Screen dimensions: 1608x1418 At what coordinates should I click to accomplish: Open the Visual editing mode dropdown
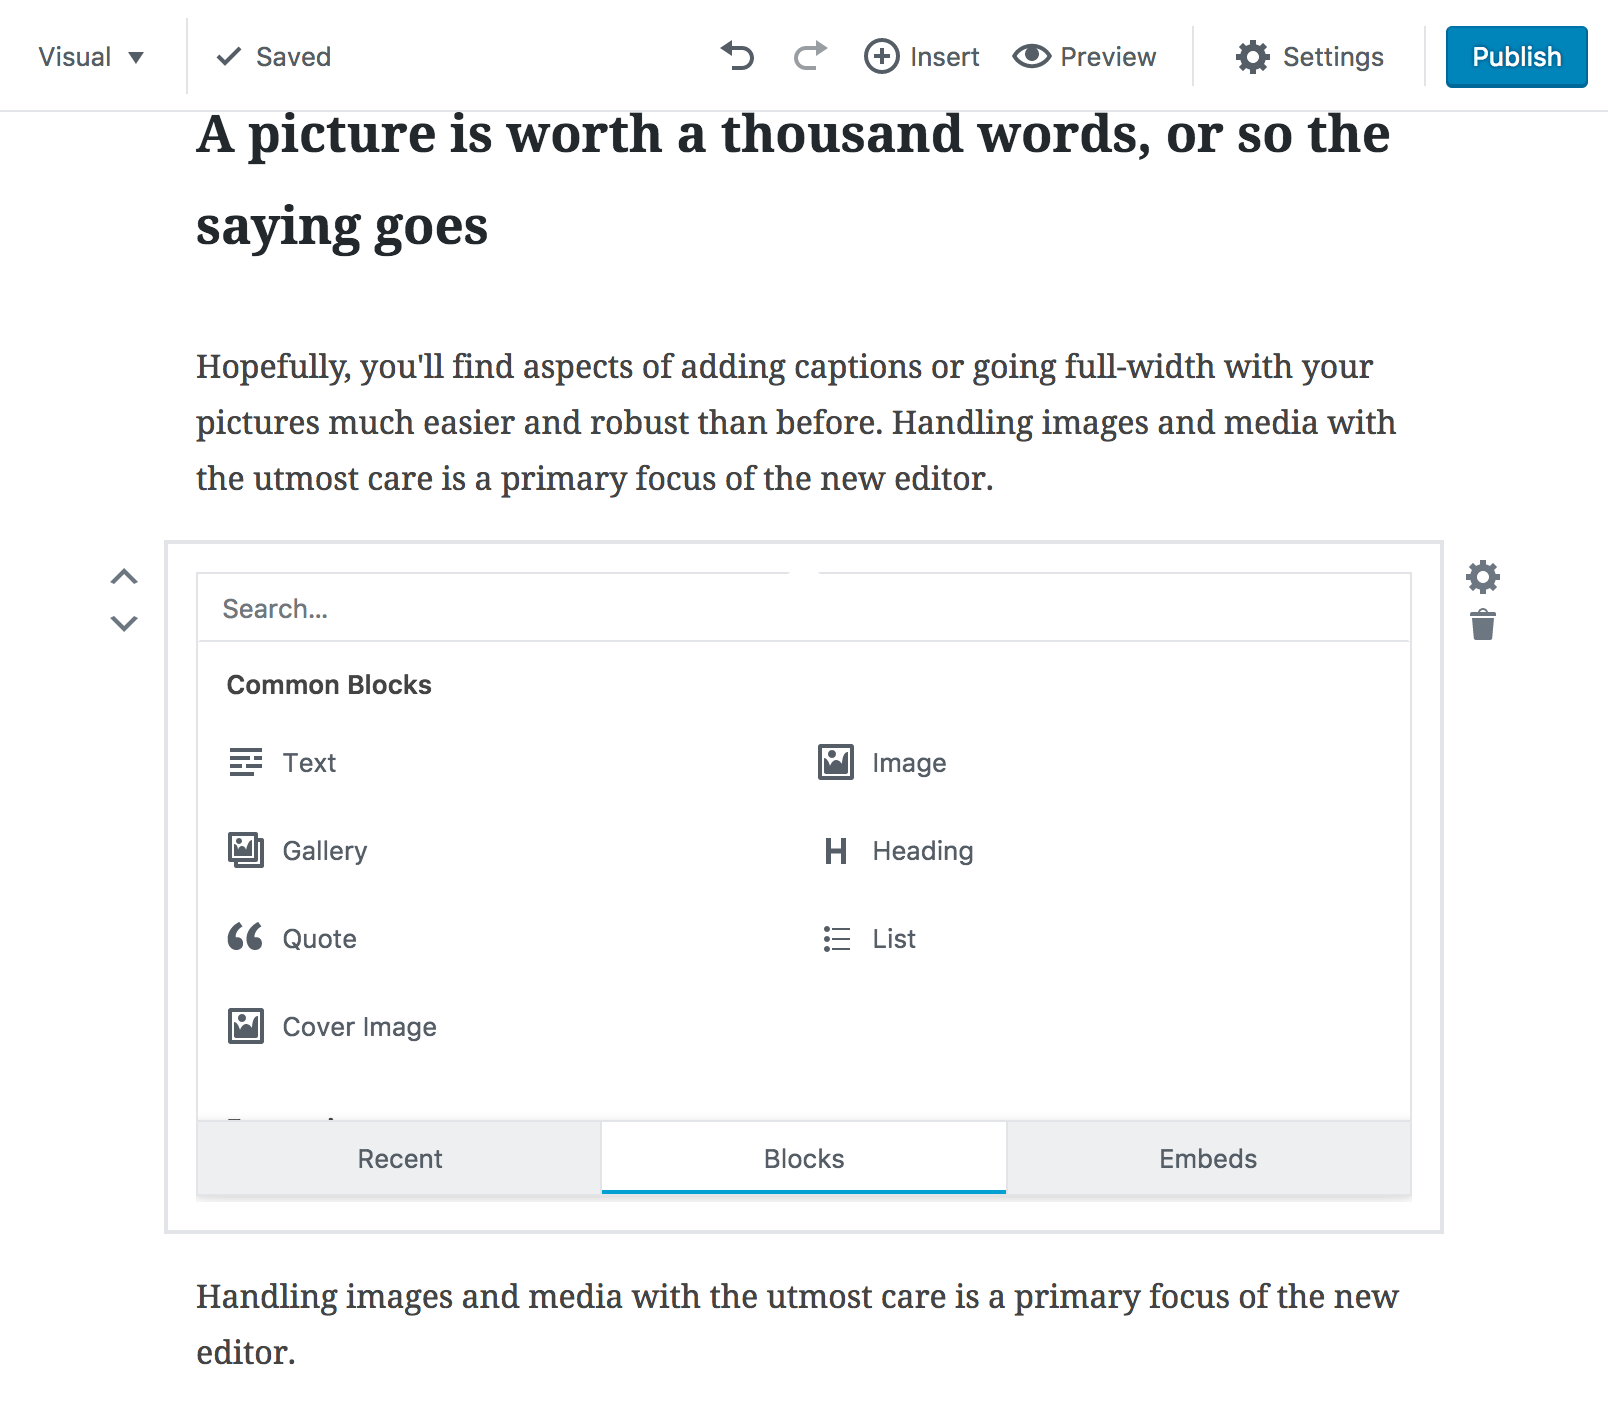(x=92, y=57)
